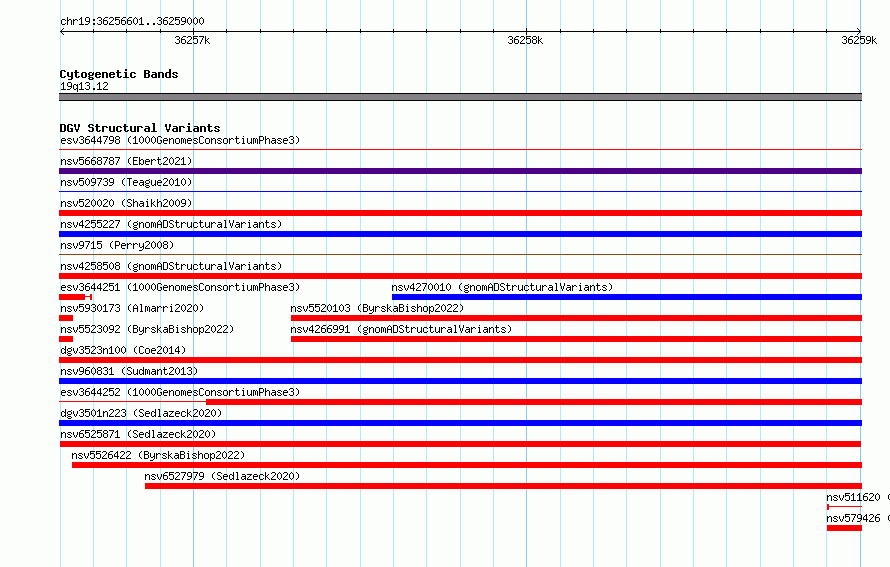The height and width of the screenshot is (567, 890).
Task: Click the esv3644798 variant label
Action: (x=180, y=140)
